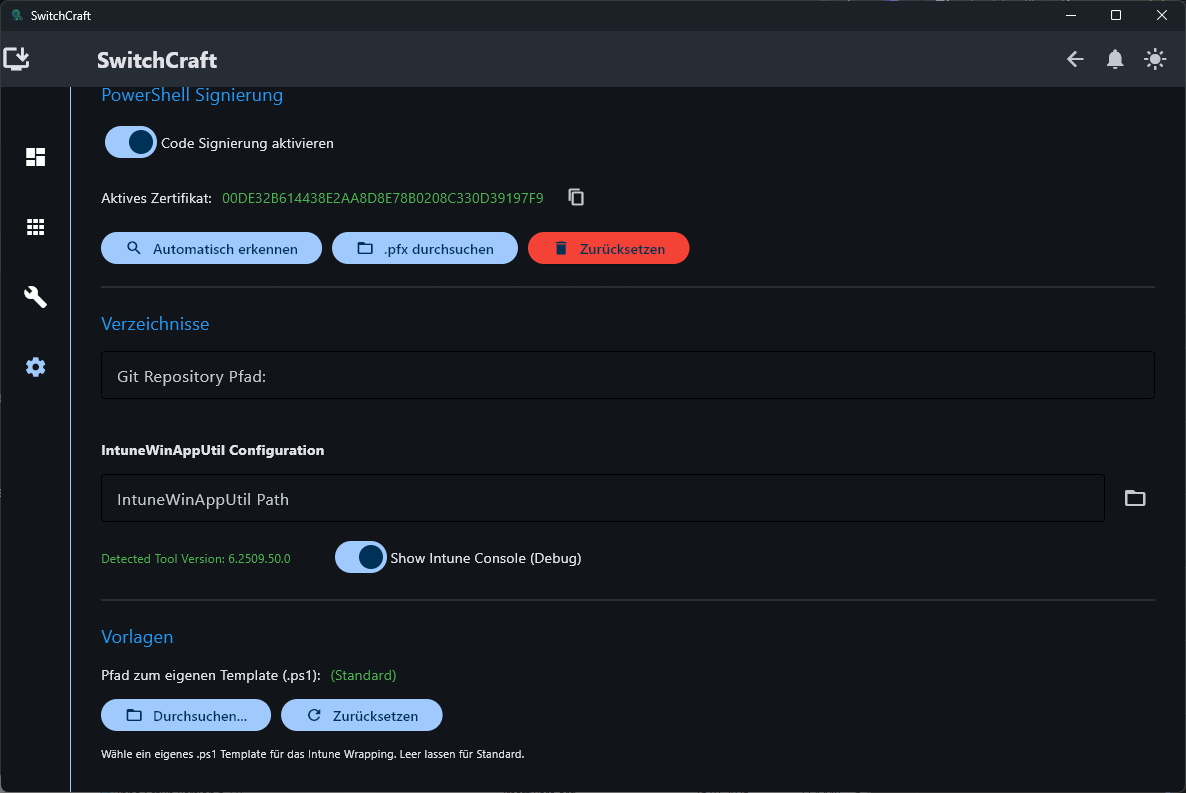Focus the Git Repository Pfad field
The height and width of the screenshot is (793, 1186).
[628, 375]
